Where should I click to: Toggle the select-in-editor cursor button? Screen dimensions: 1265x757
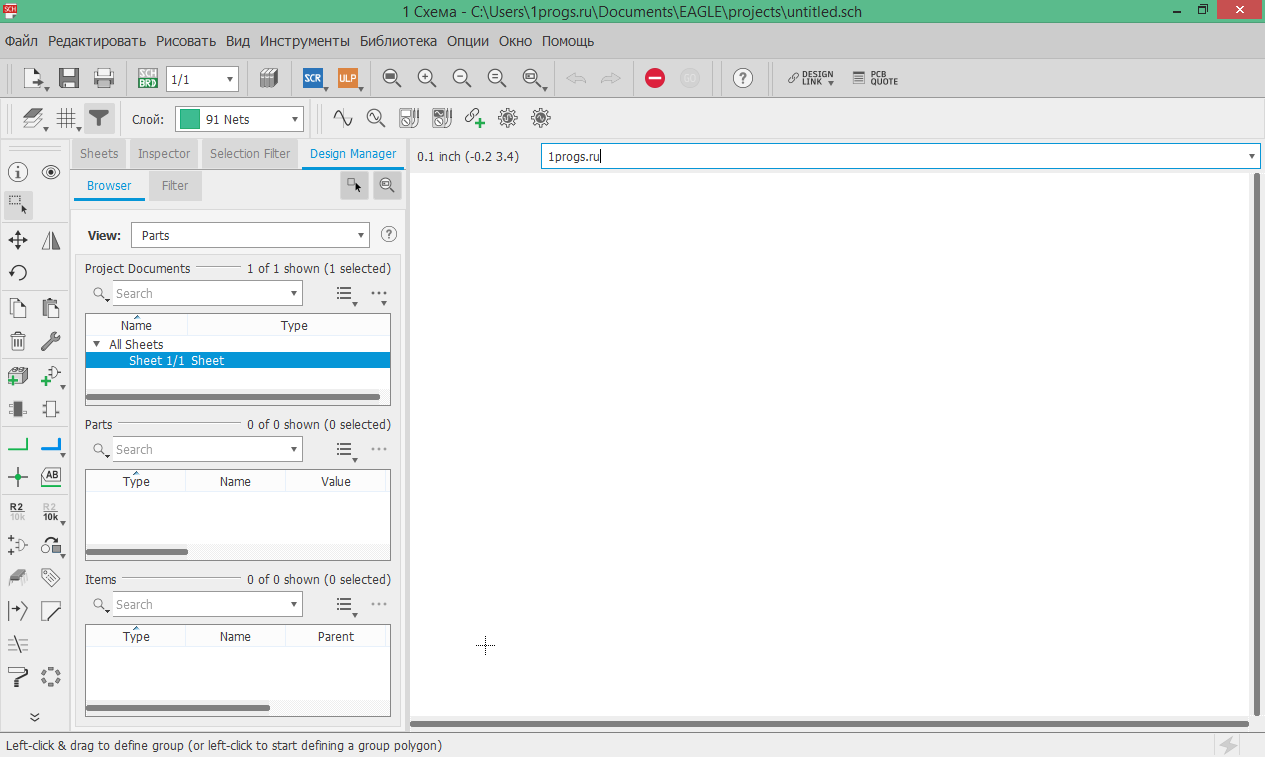[x=354, y=186]
